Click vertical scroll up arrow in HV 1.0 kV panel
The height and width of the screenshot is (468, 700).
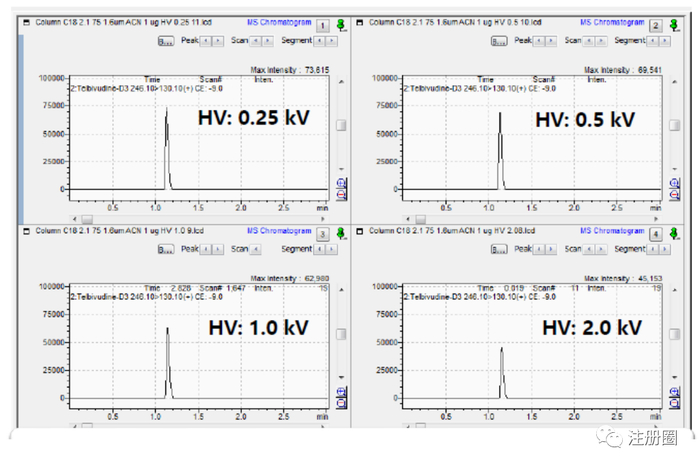coord(341,290)
